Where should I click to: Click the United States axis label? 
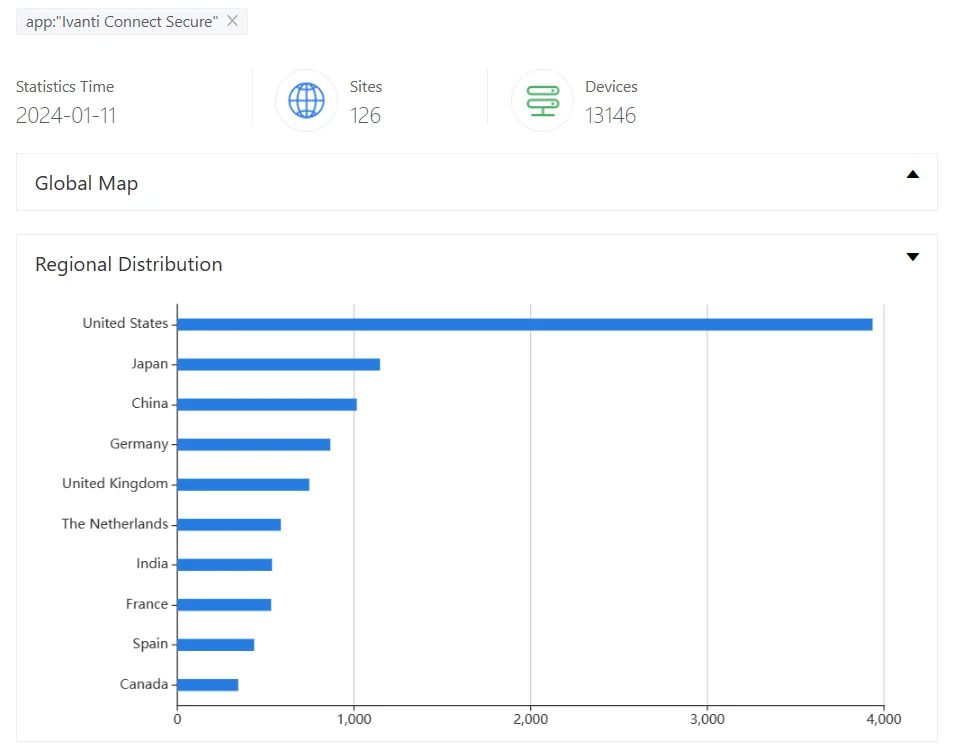coord(125,323)
